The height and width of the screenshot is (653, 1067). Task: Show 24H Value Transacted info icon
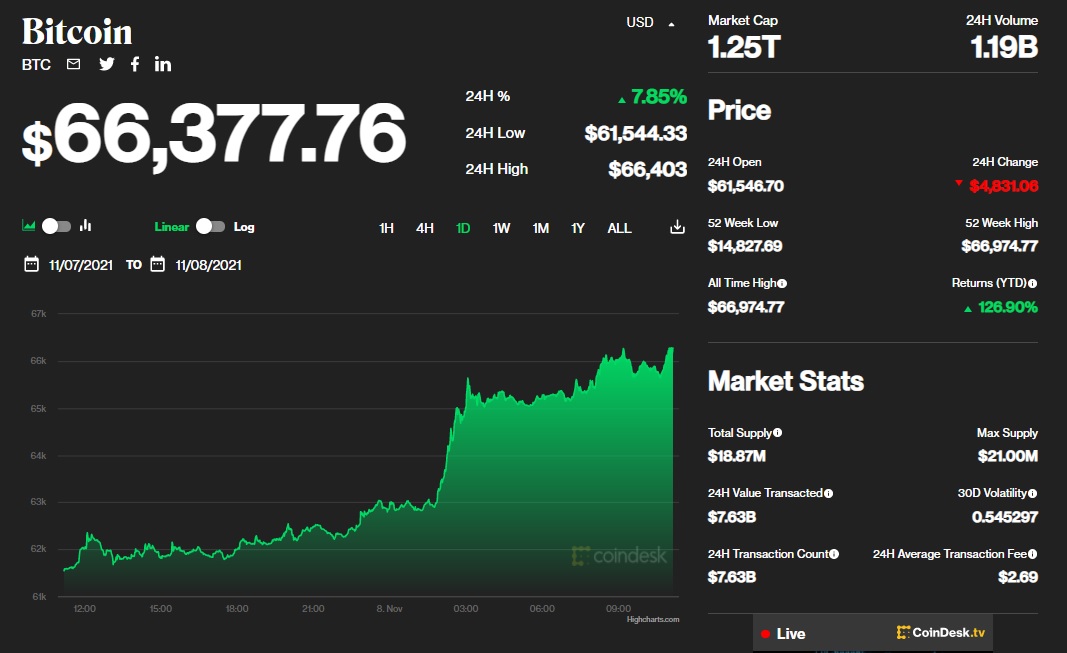(828, 494)
